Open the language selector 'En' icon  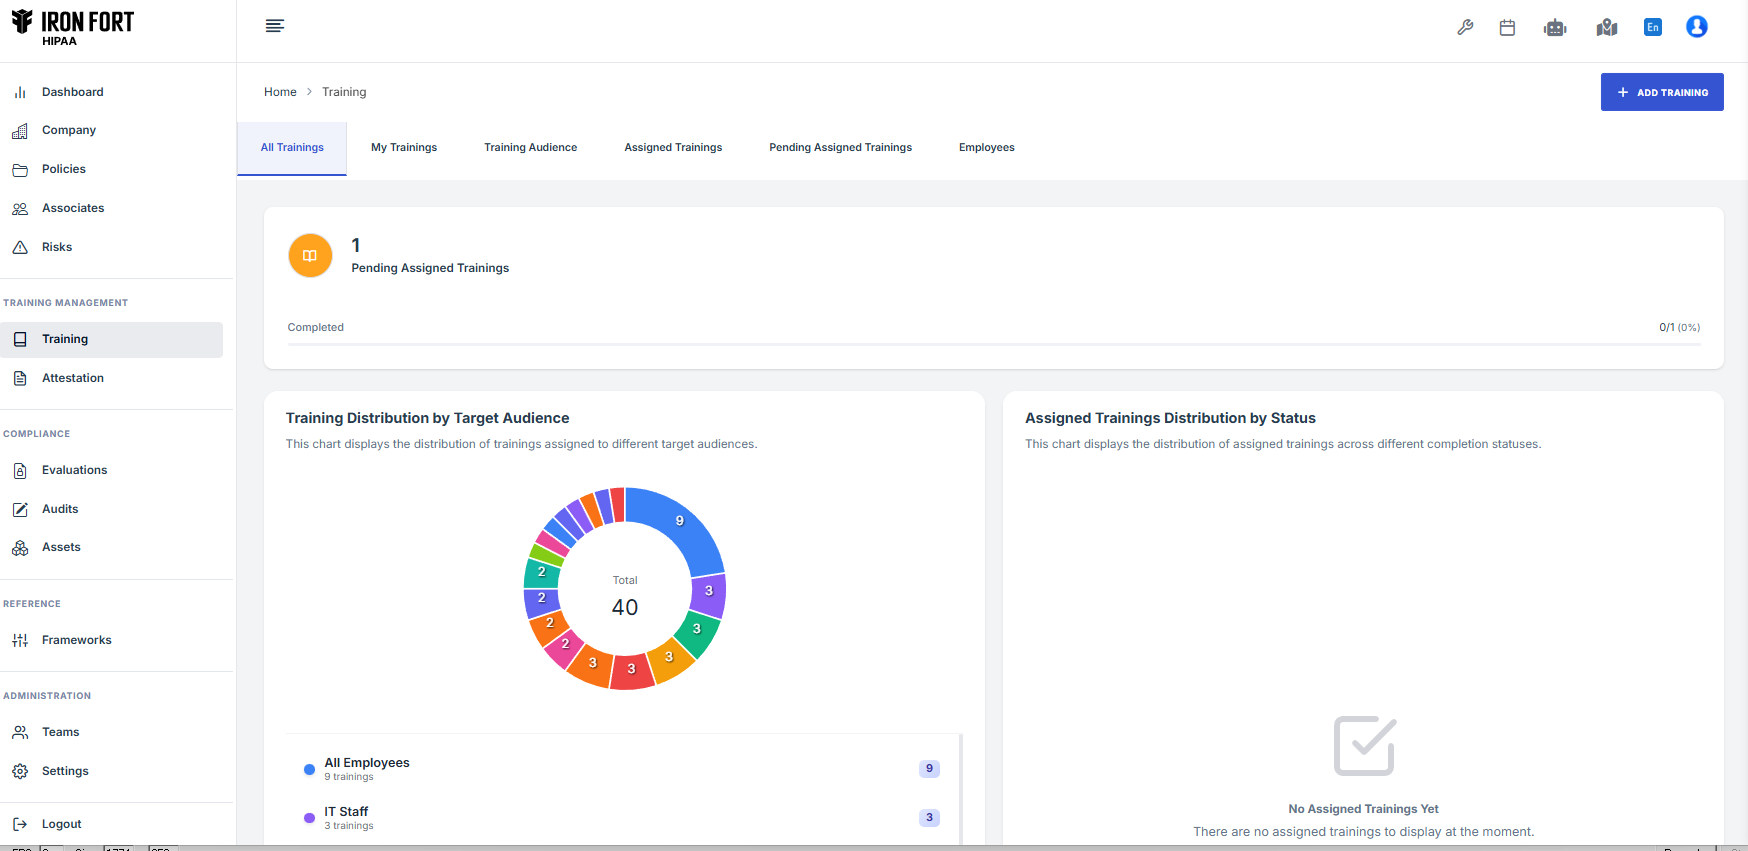click(x=1653, y=28)
